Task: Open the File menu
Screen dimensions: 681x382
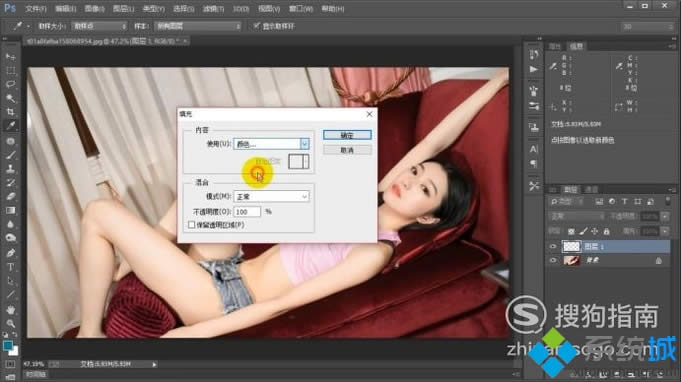Action: [36, 9]
